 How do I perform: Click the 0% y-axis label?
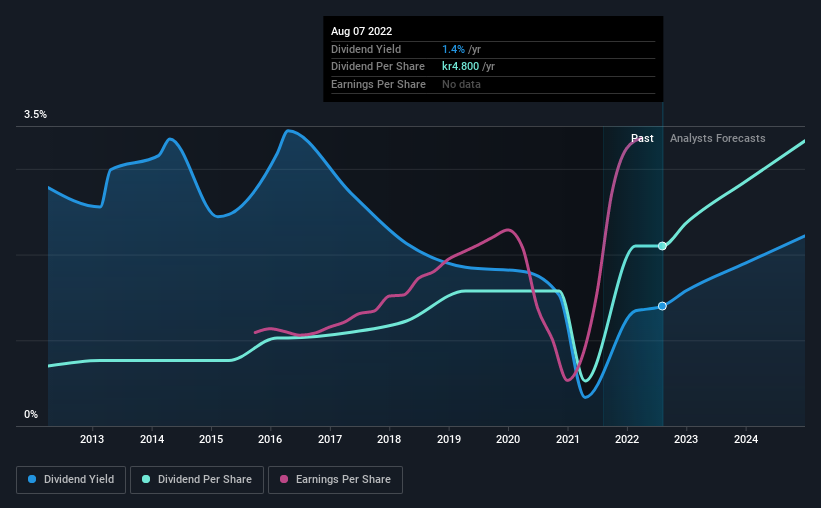pos(31,414)
